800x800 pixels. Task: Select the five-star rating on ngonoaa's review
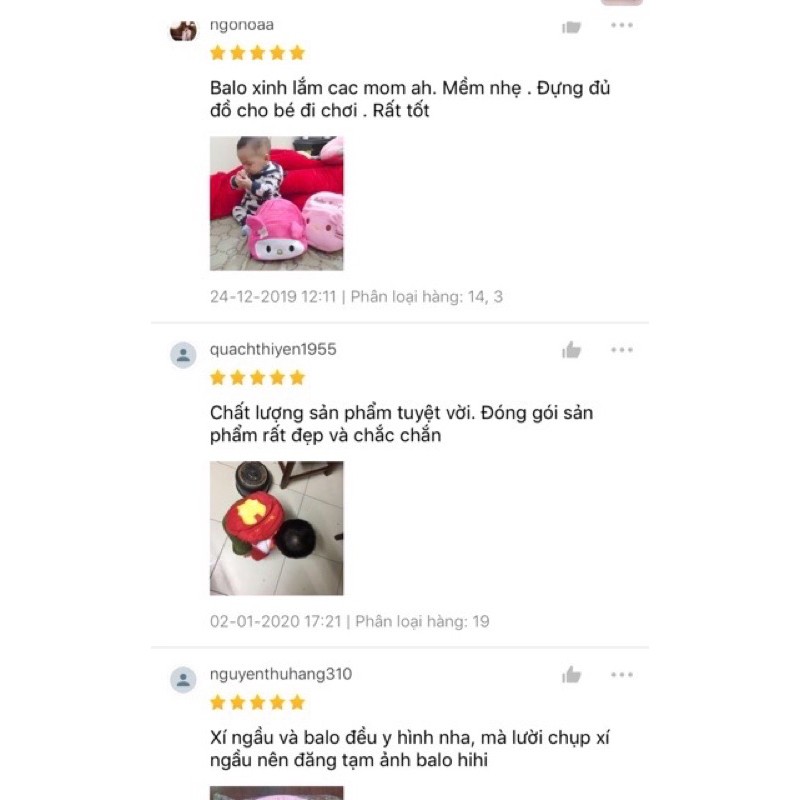(x=258, y=53)
